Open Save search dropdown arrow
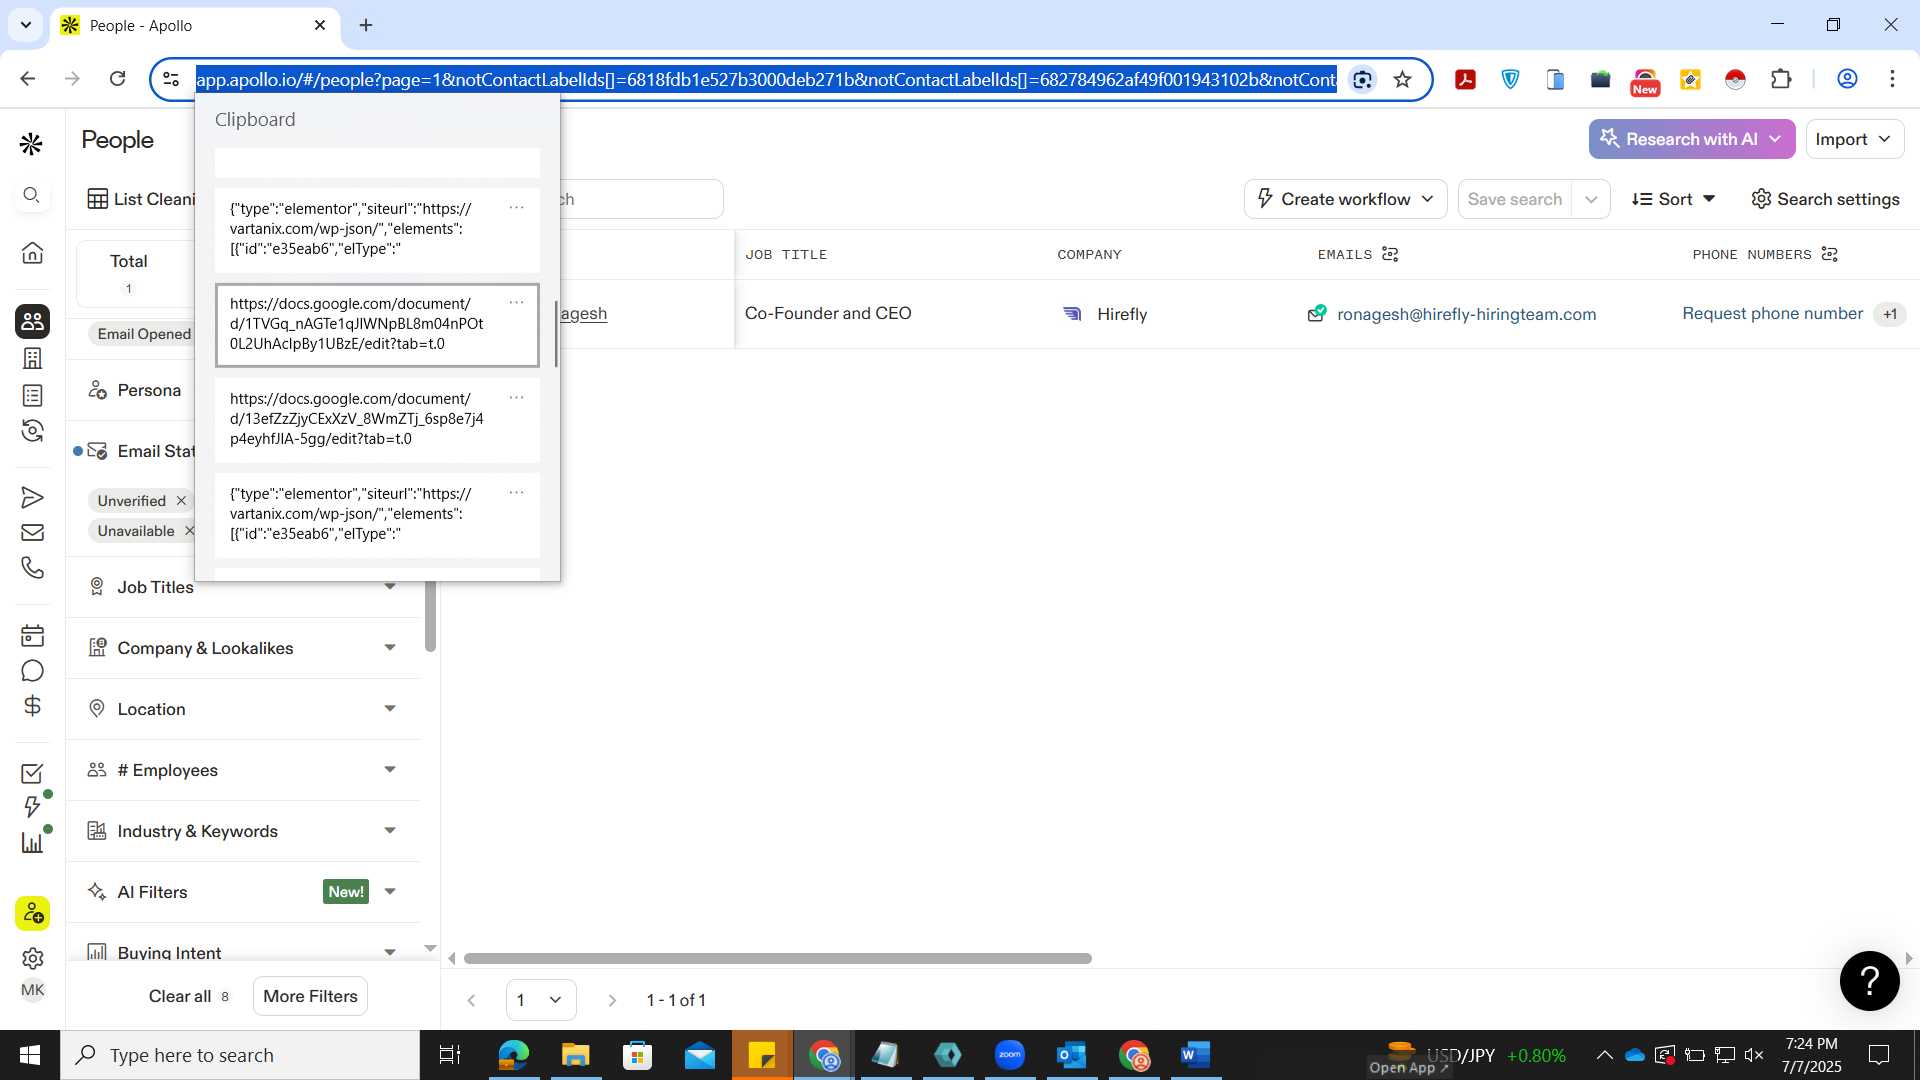Image resolution: width=1920 pixels, height=1080 pixels. pos(1590,199)
